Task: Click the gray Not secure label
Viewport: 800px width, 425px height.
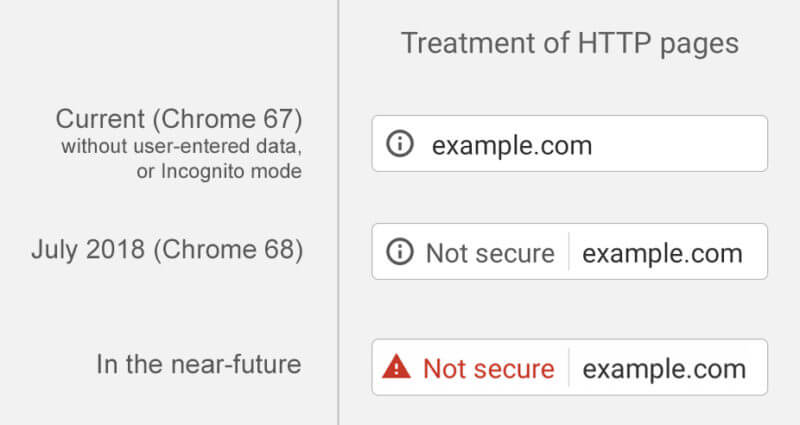Action: [x=490, y=253]
